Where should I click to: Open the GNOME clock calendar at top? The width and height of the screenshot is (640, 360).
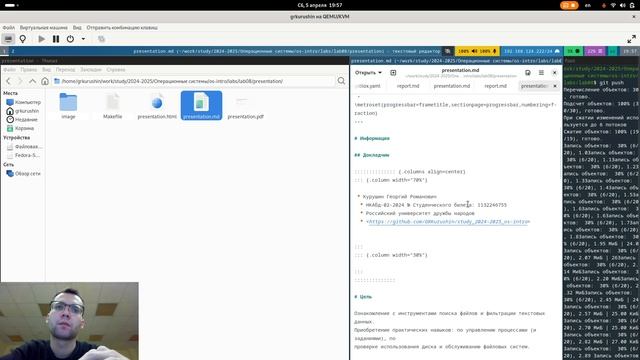[x=320, y=5]
